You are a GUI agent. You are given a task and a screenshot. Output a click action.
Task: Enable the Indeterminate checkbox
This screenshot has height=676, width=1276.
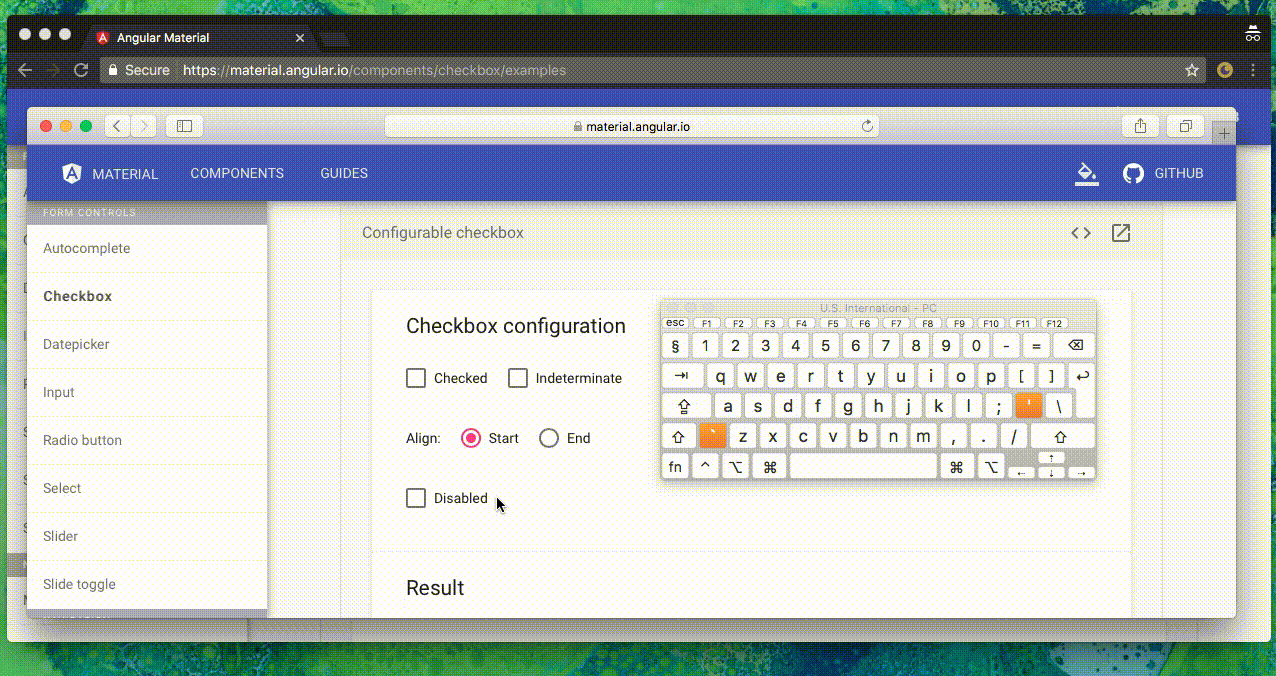click(518, 378)
